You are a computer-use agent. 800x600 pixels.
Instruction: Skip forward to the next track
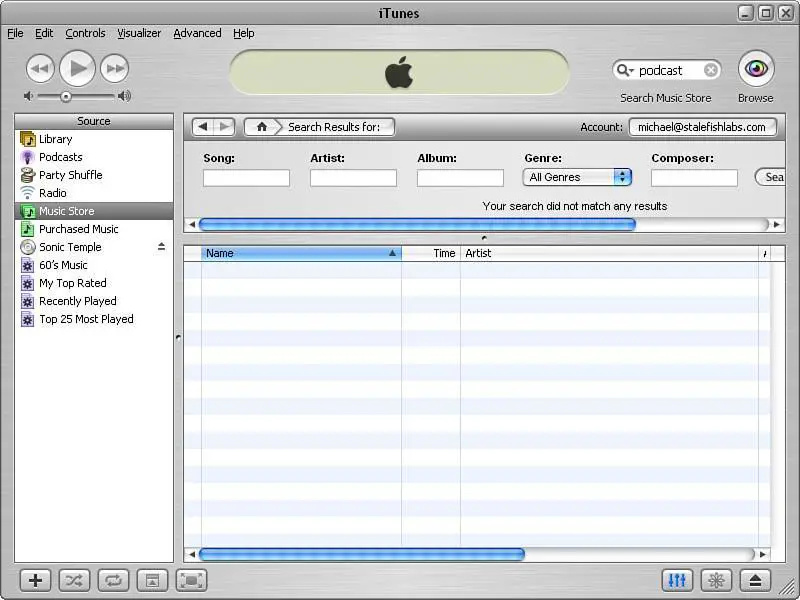click(115, 68)
